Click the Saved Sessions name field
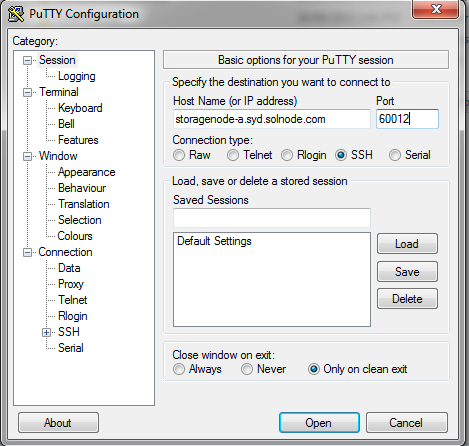The height and width of the screenshot is (446, 469). [272, 218]
